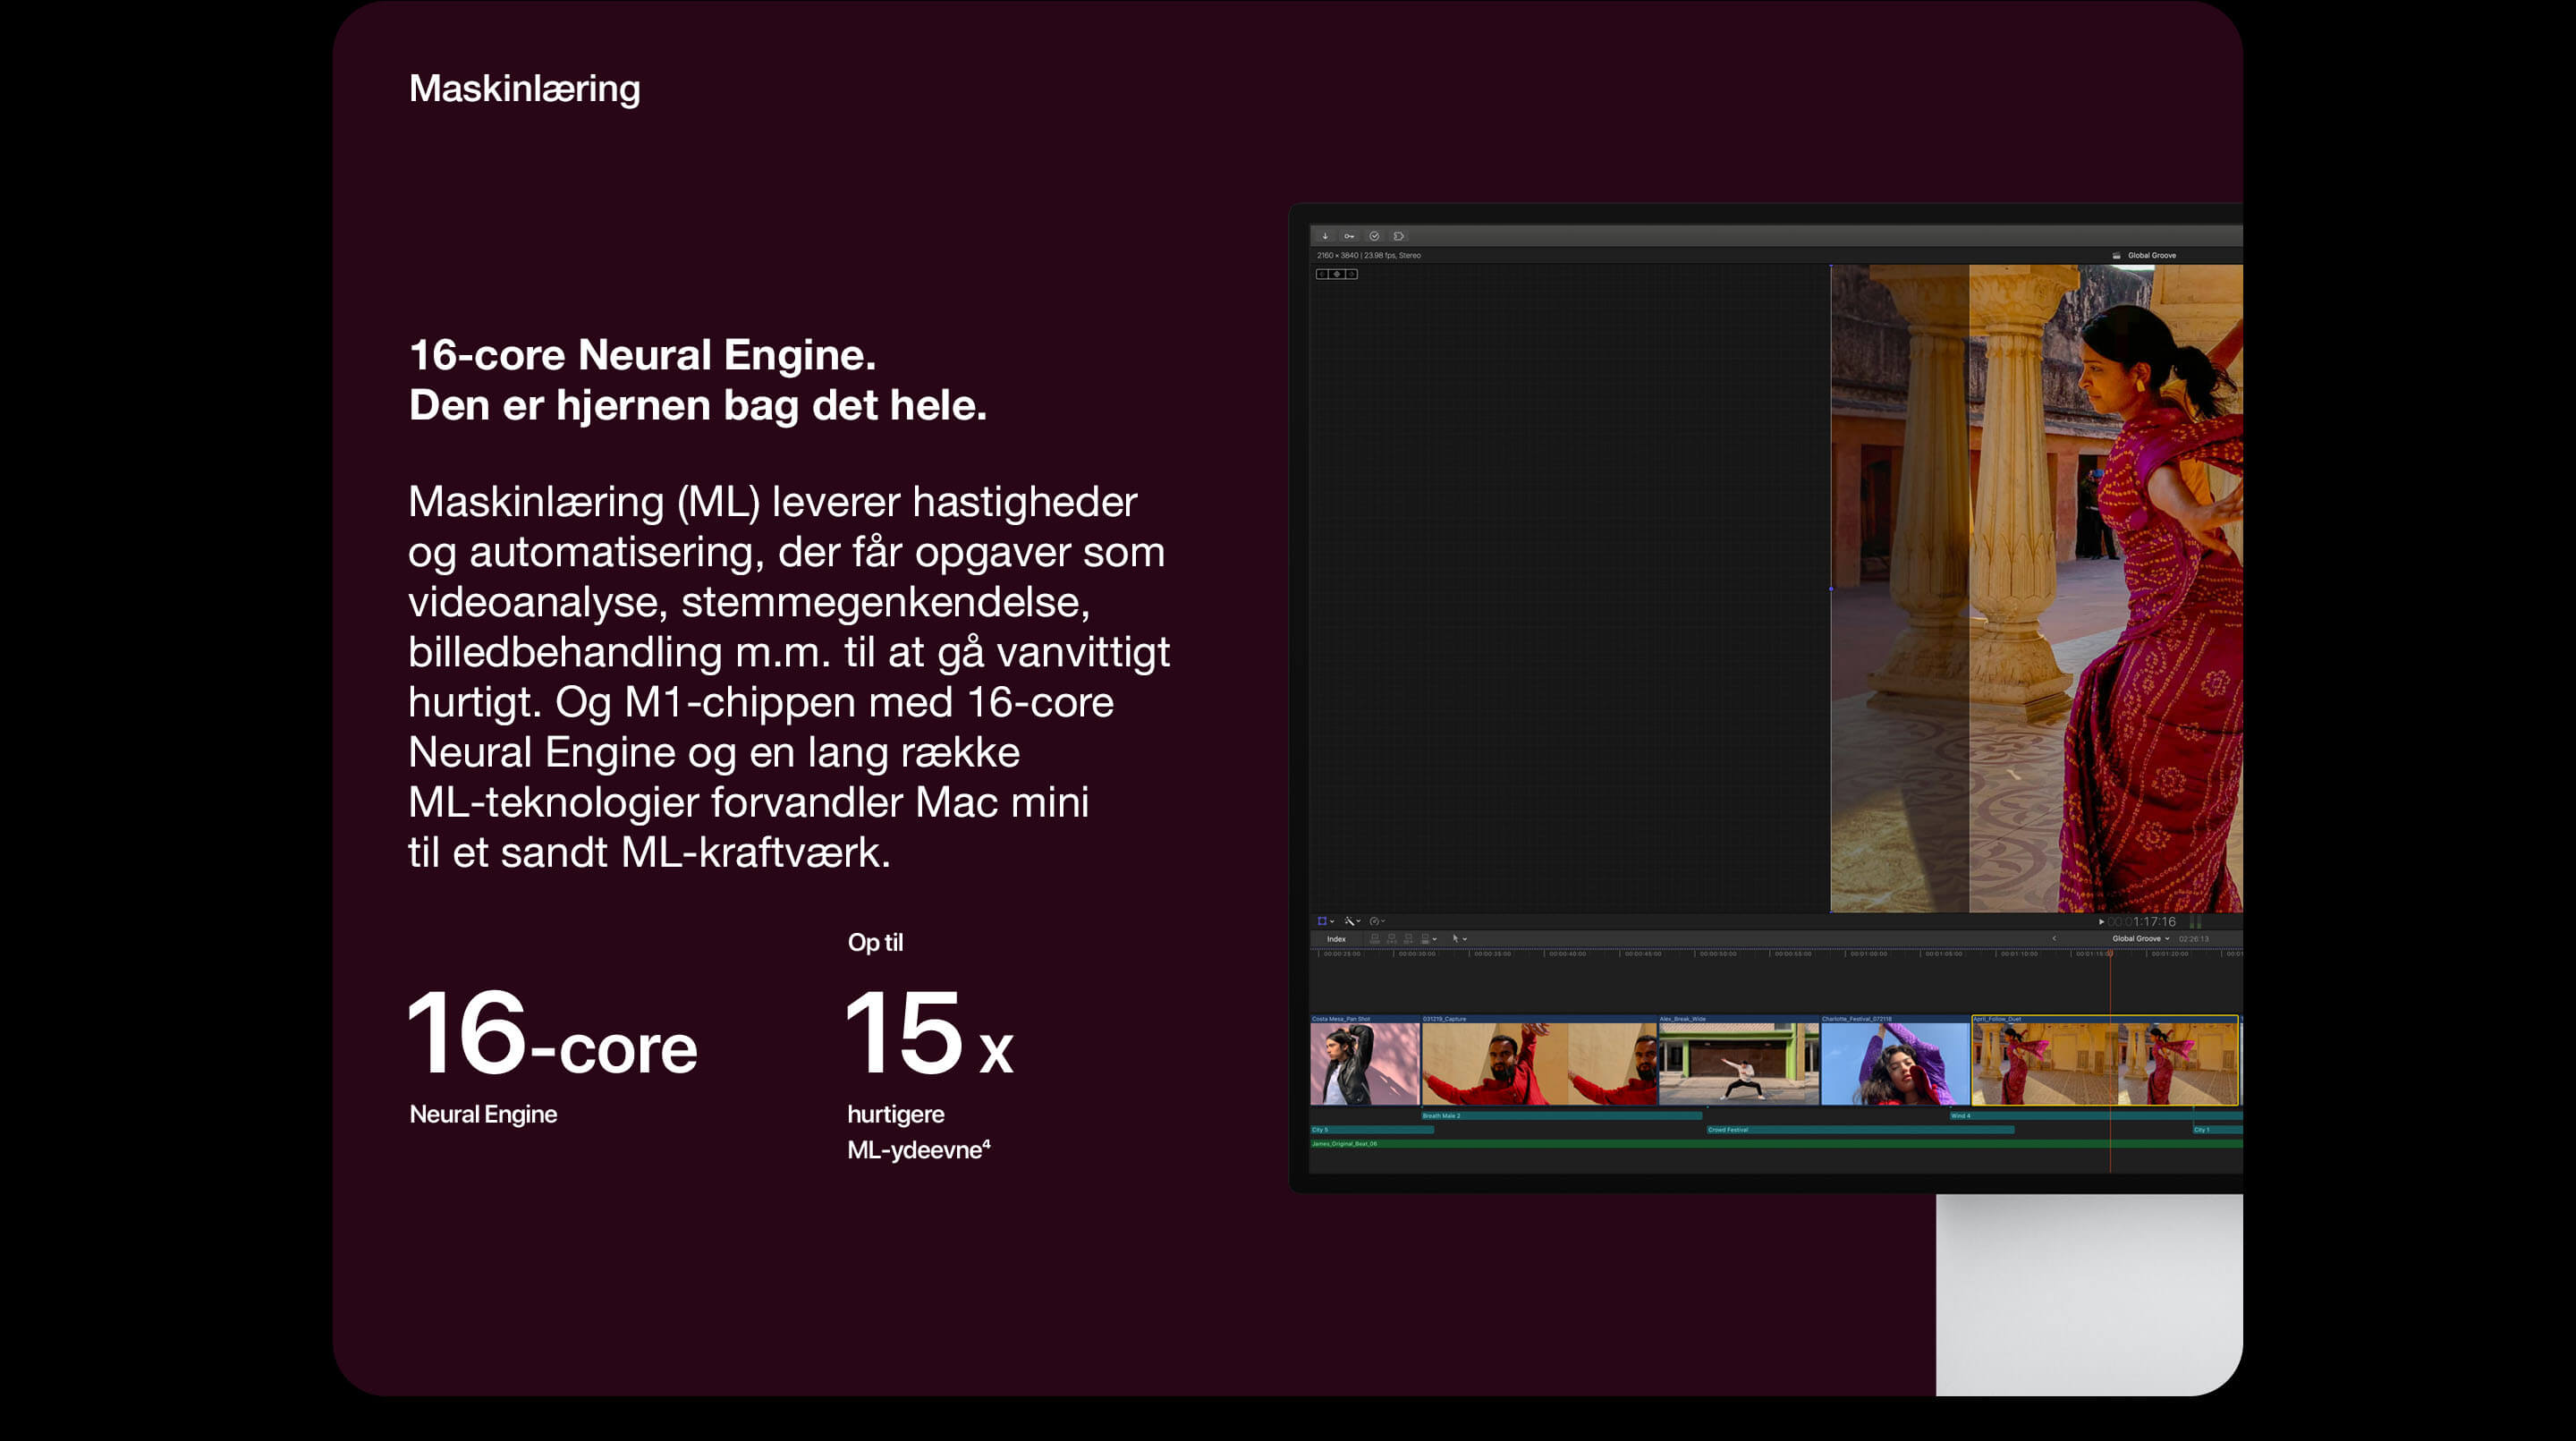The height and width of the screenshot is (1441, 2576).
Task: Select the April_Follow_Duet clip
Action: click(2104, 1060)
